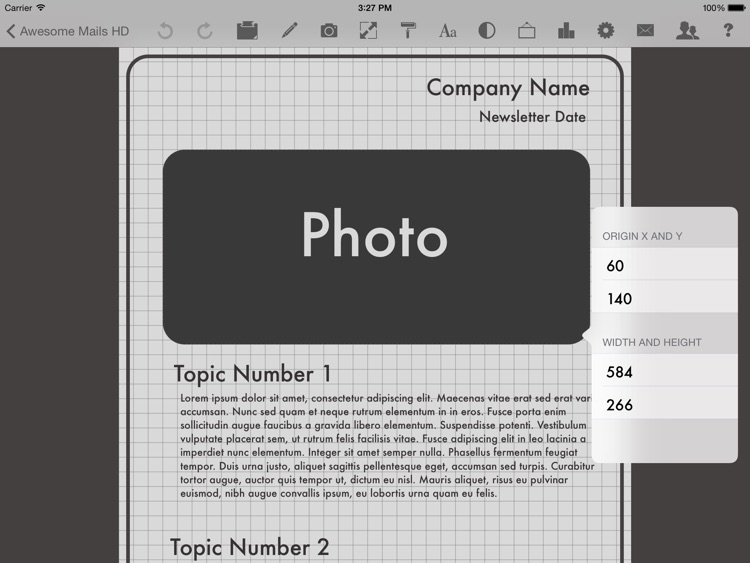Go back to Awesome Mails HD
Screen dimensions: 750x563
pyautogui.click(x=67, y=32)
